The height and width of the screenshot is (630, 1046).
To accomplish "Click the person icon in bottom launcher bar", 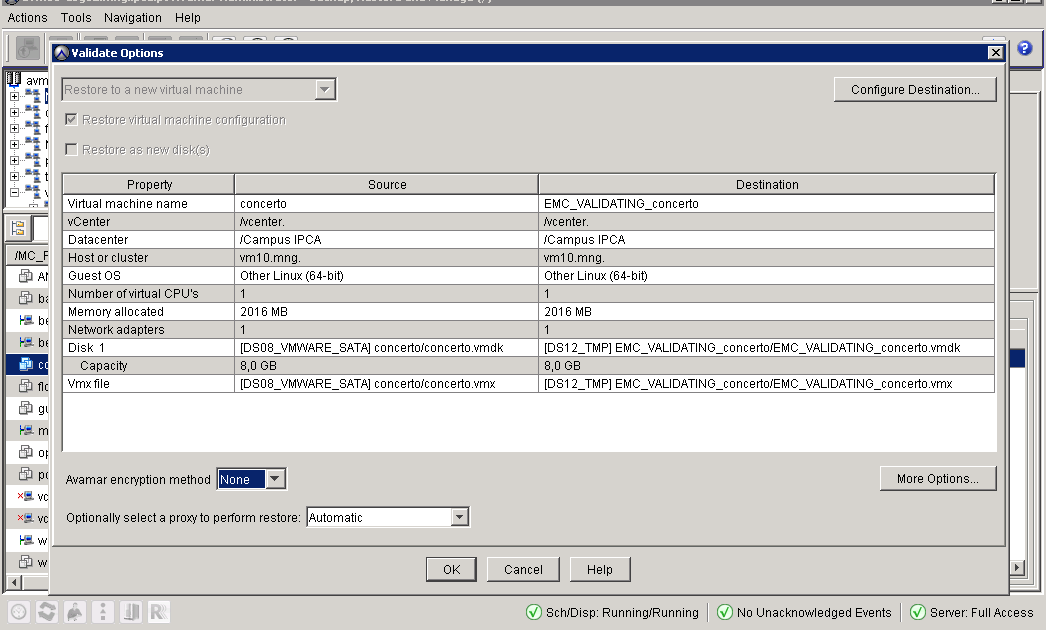I will (75, 612).
